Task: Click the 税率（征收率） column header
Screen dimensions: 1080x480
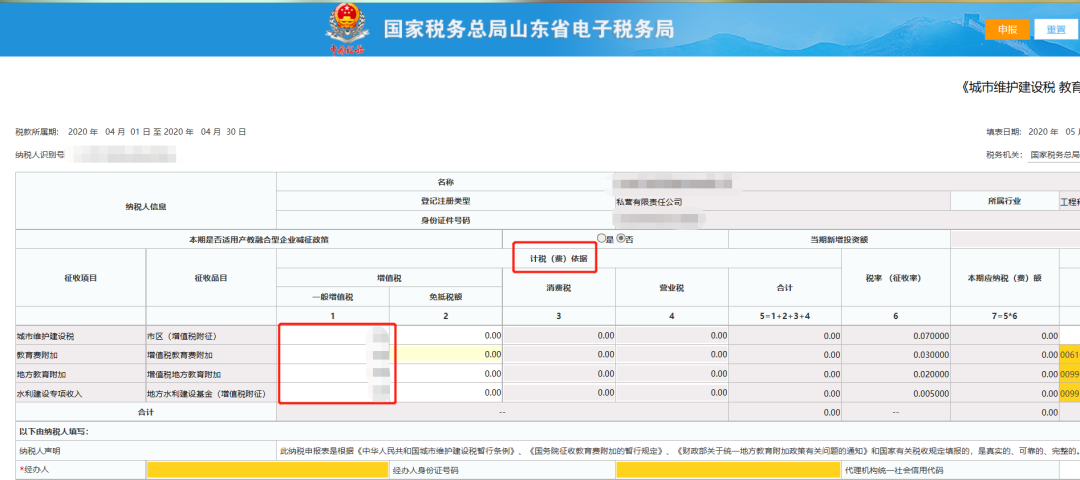Action: point(895,278)
